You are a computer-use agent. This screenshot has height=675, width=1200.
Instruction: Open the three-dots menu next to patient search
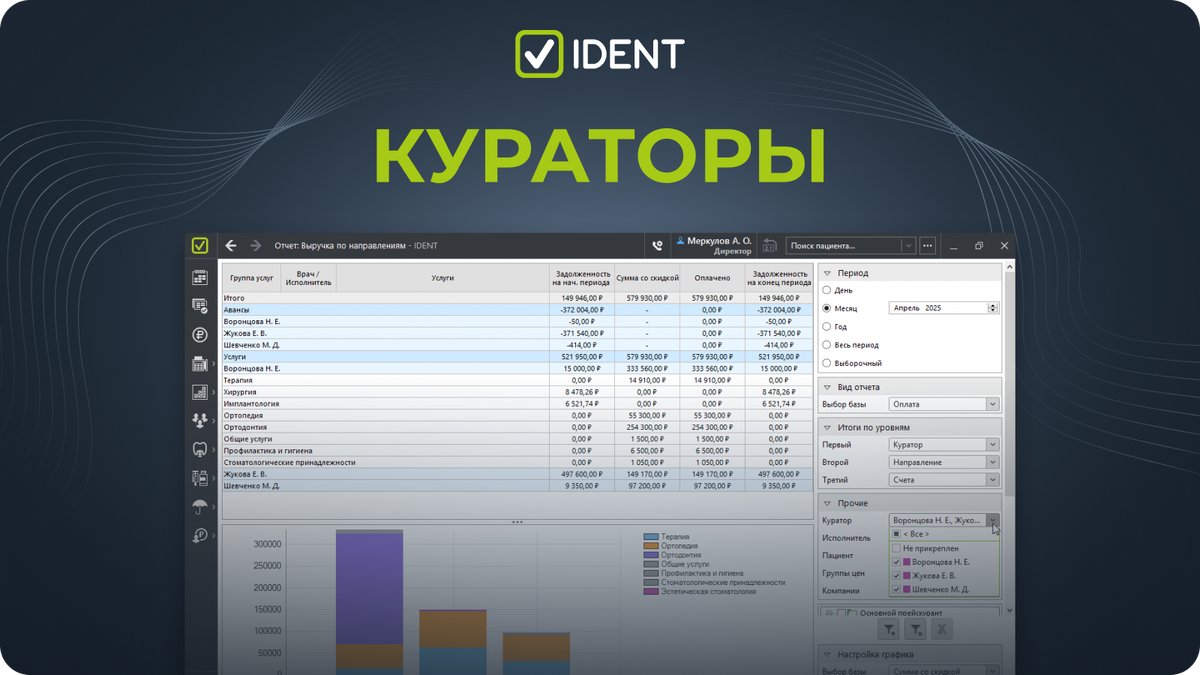[x=928, y=246]
